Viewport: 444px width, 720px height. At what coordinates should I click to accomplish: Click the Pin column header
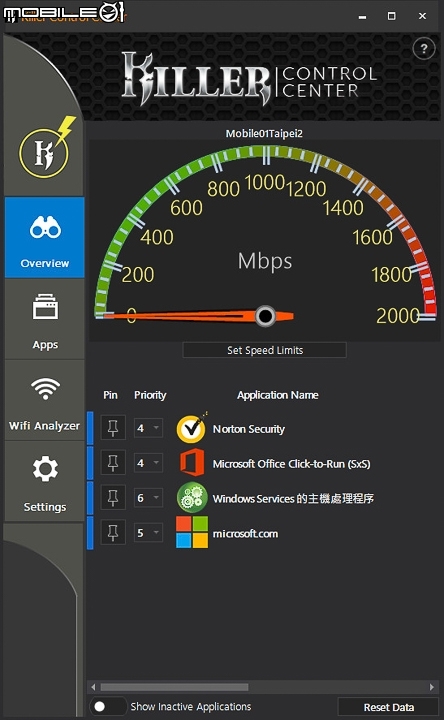pos(110,395)
